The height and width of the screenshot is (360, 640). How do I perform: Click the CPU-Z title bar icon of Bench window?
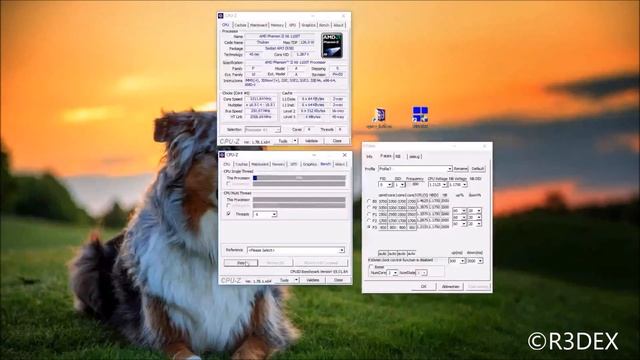(x=222, y=155)
